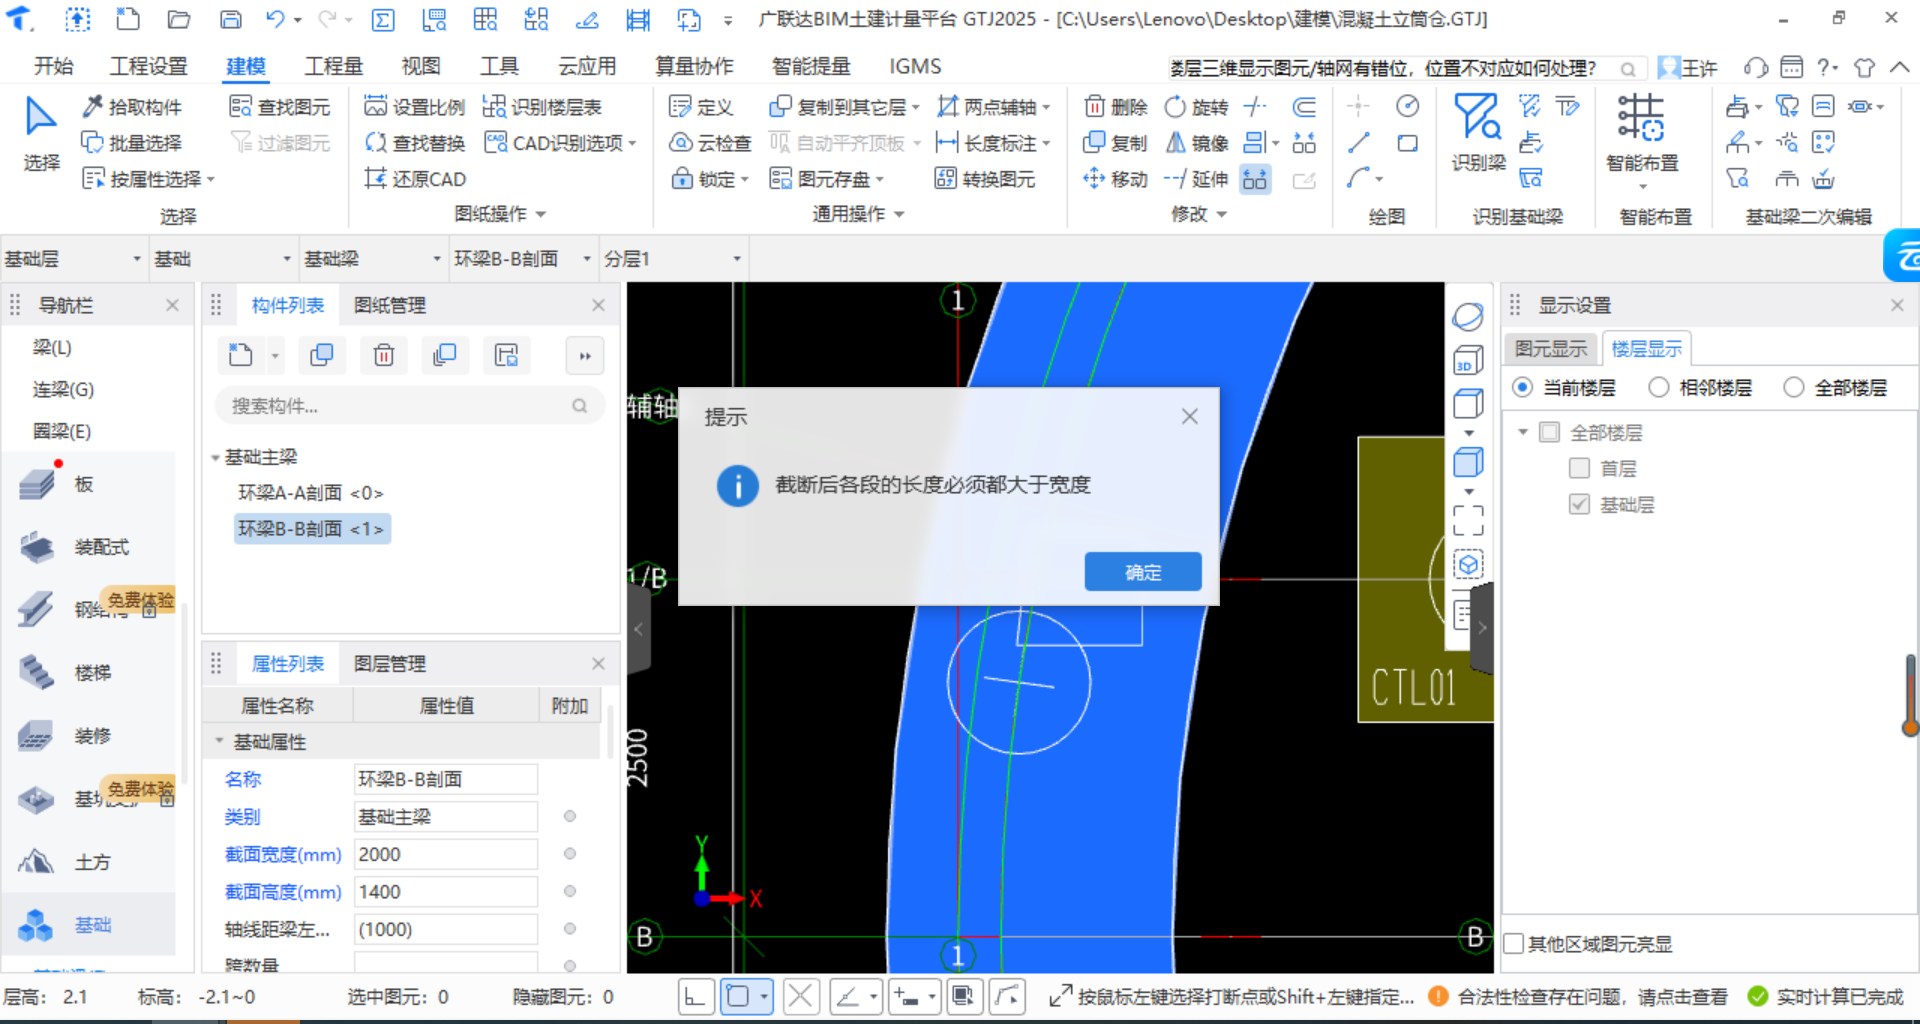Check the 全部楼层 tree checkbox
The width and height of the screenshot is (1920, 1024).
(x=1550, y=432)
